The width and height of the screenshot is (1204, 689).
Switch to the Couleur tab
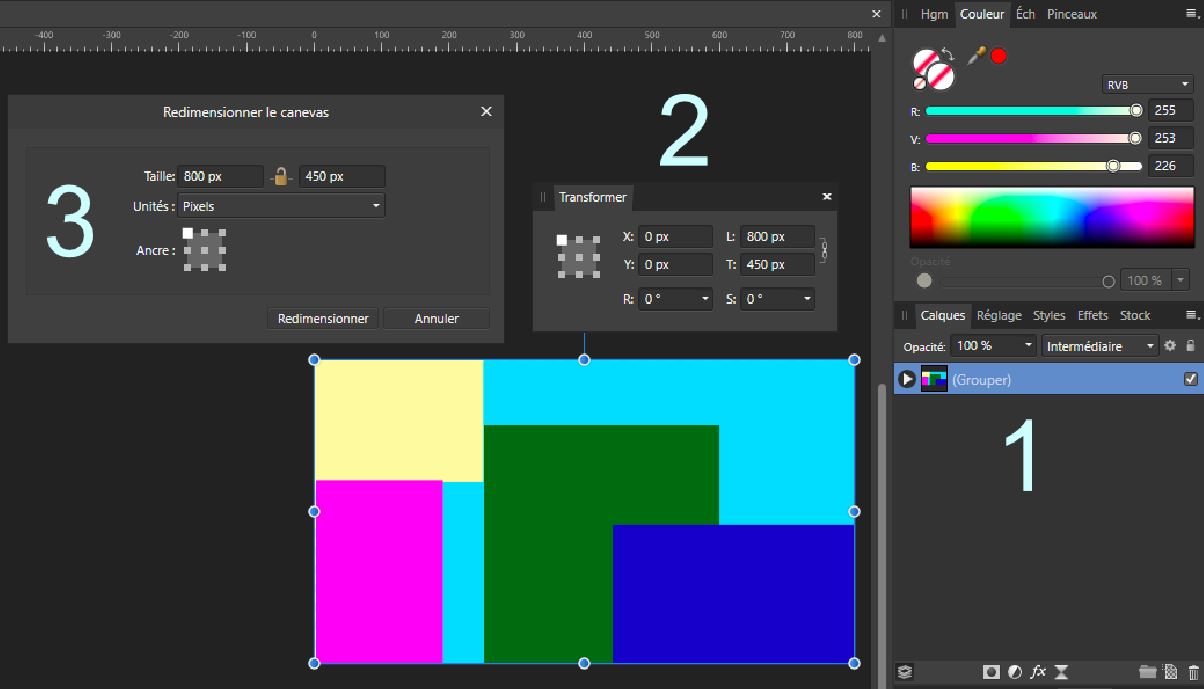click(x=982, y=14)
